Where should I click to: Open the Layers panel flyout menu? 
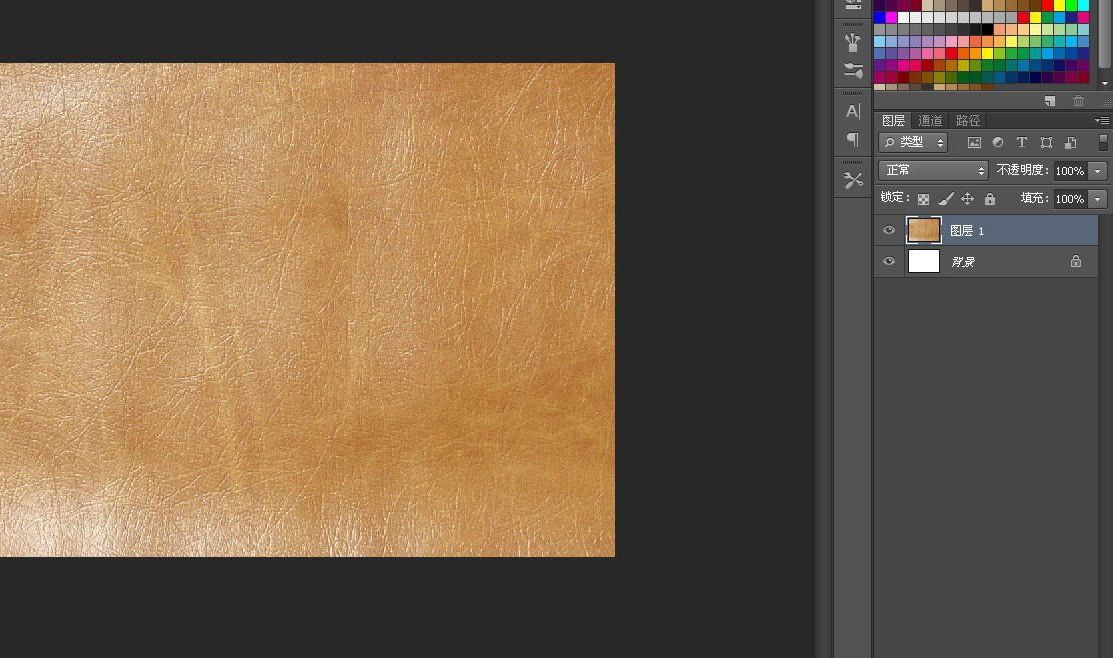[x=1102, y=121]
